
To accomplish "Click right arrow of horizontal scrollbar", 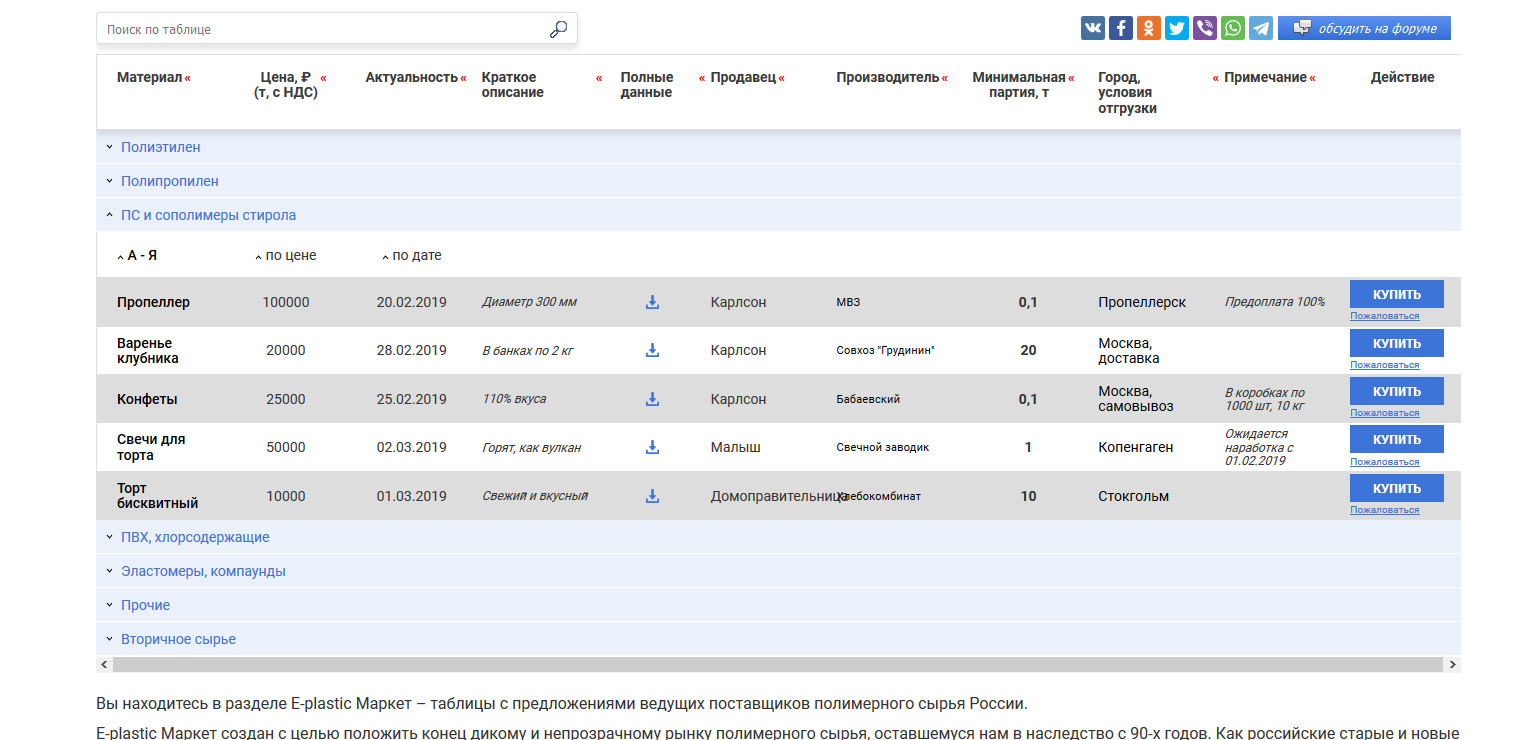I will click(1452, 664).
